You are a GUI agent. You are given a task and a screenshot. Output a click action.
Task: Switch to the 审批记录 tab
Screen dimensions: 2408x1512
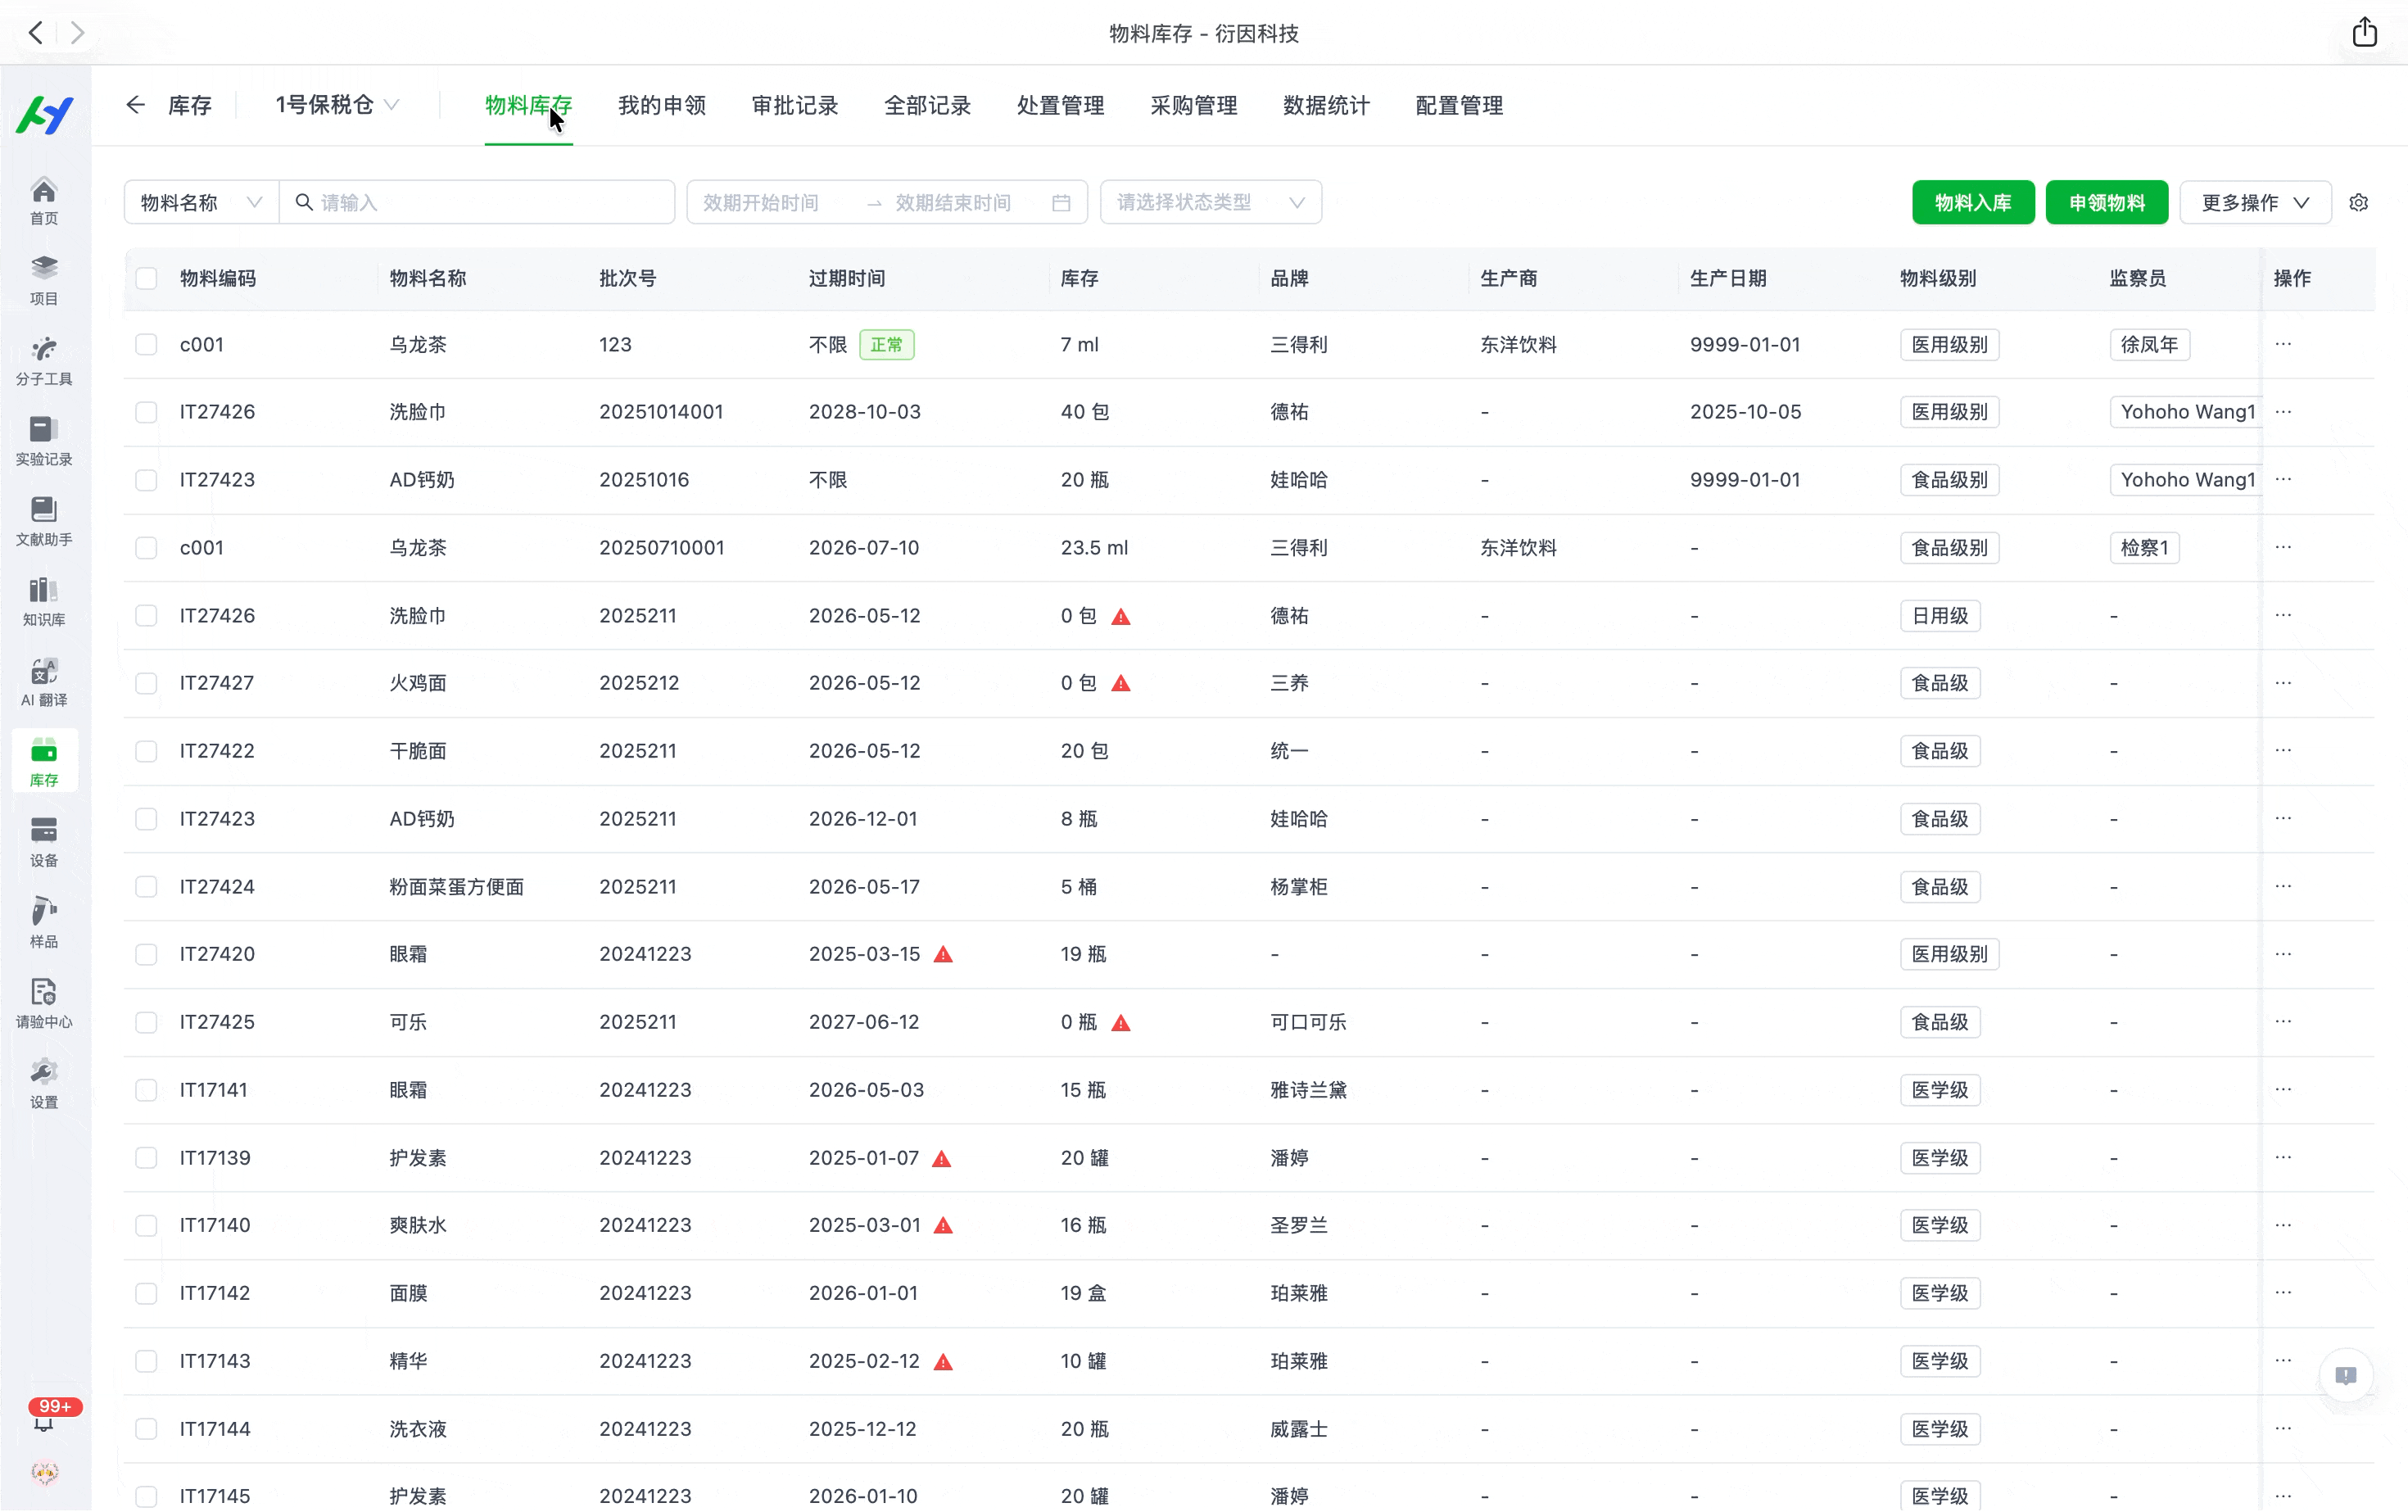click(x=794, y=105)
